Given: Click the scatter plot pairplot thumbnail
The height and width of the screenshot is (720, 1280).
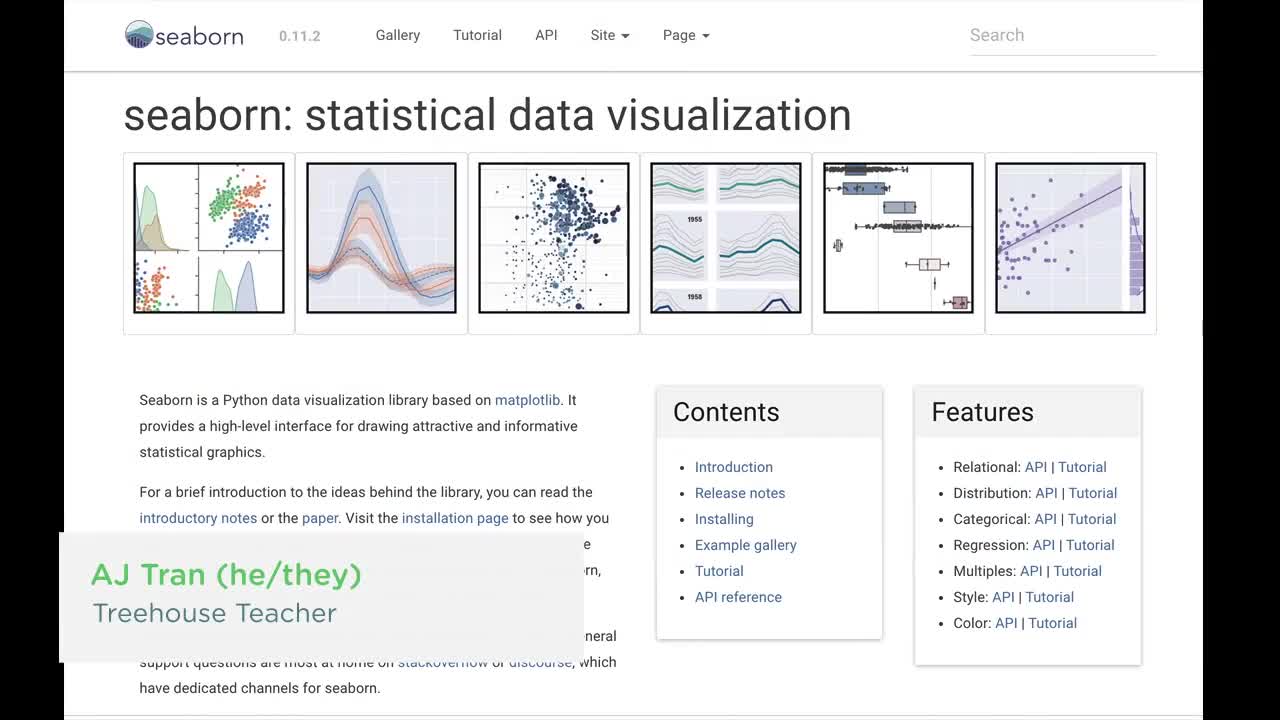Looking at the screenshot, I should tap(207, 241).
